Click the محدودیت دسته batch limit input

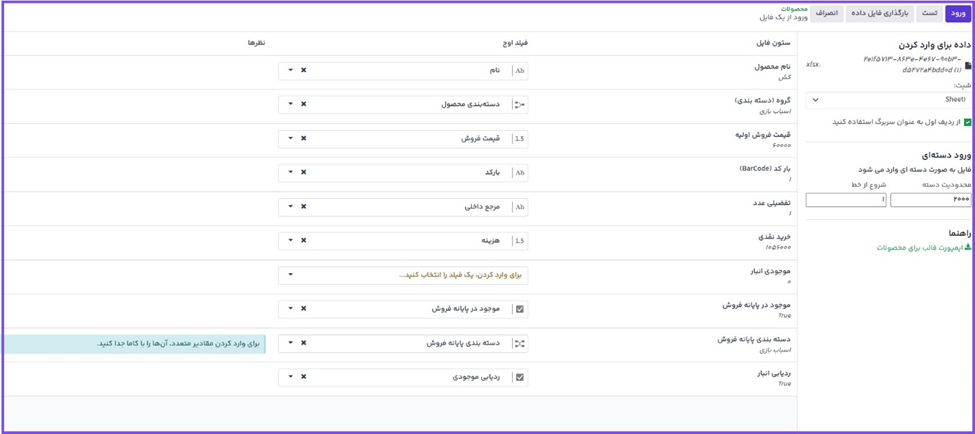click(x=930, y=200)
